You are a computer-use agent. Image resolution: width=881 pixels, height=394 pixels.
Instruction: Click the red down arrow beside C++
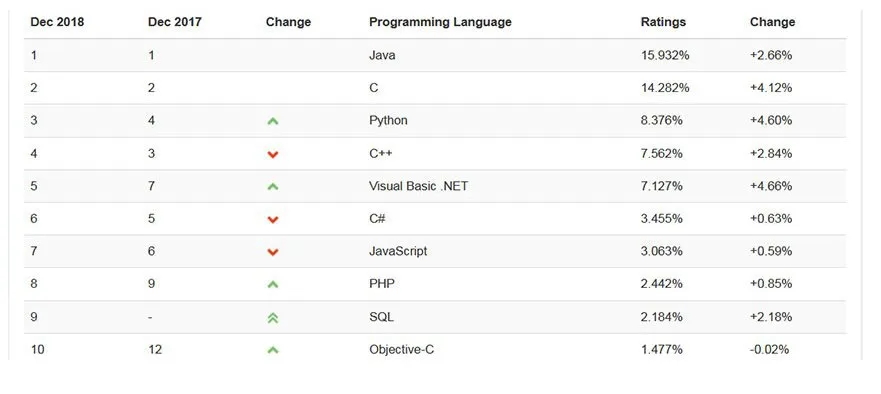tap(273, 154)
